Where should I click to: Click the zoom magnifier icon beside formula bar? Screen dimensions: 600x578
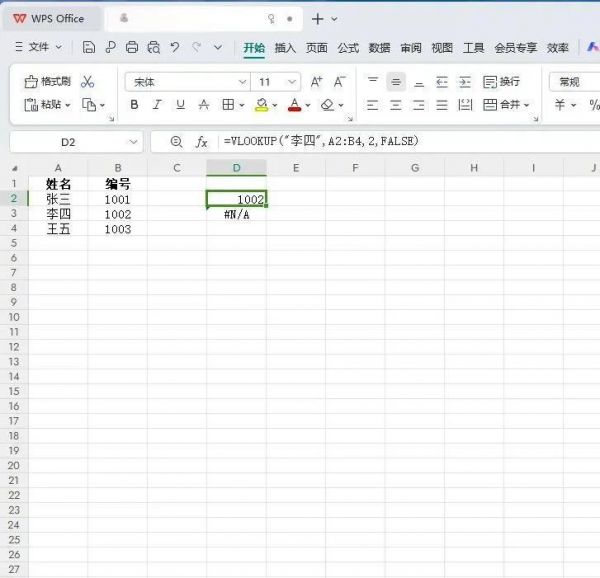(x=177, y=142)
